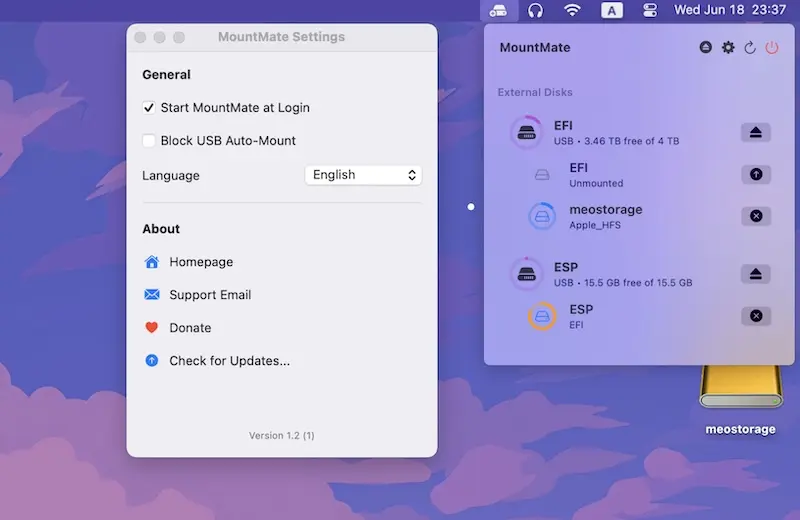Click the 'Unmounted' status text
Screen dimensions: 800x520
596,184
